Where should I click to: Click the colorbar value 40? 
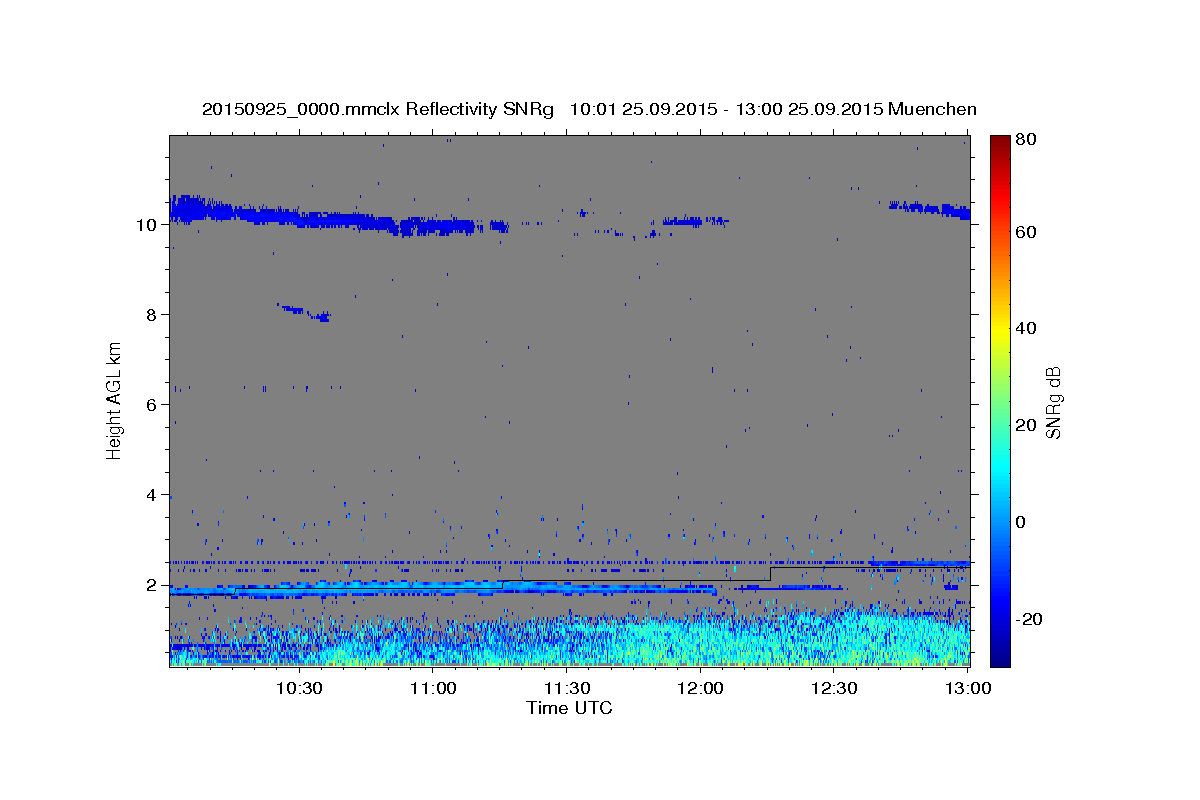click(1026, 328)
